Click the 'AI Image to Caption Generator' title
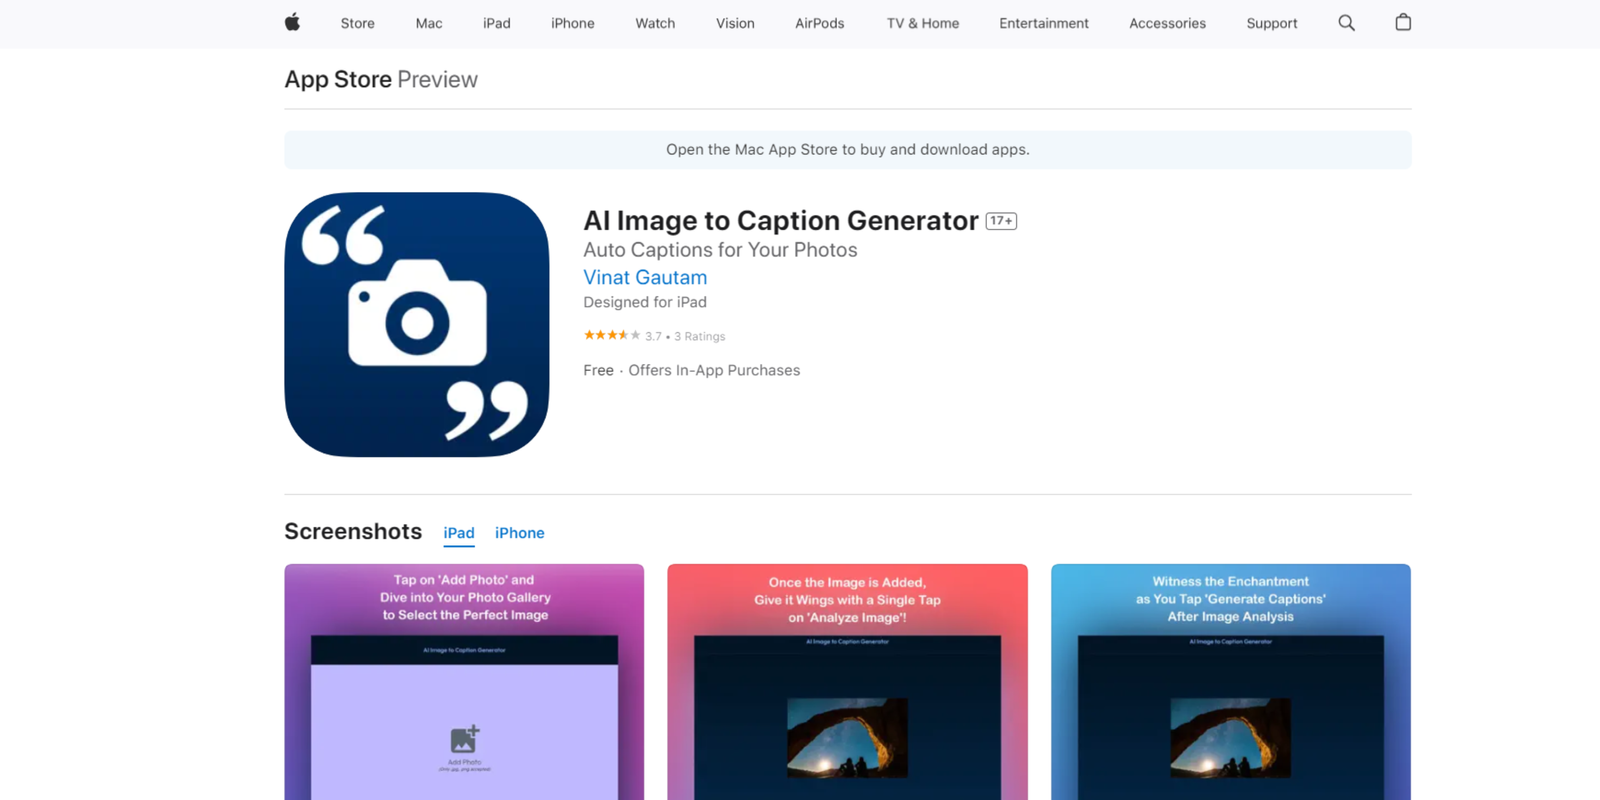The width and height of the screenshot is (1600, 800). 781,221
